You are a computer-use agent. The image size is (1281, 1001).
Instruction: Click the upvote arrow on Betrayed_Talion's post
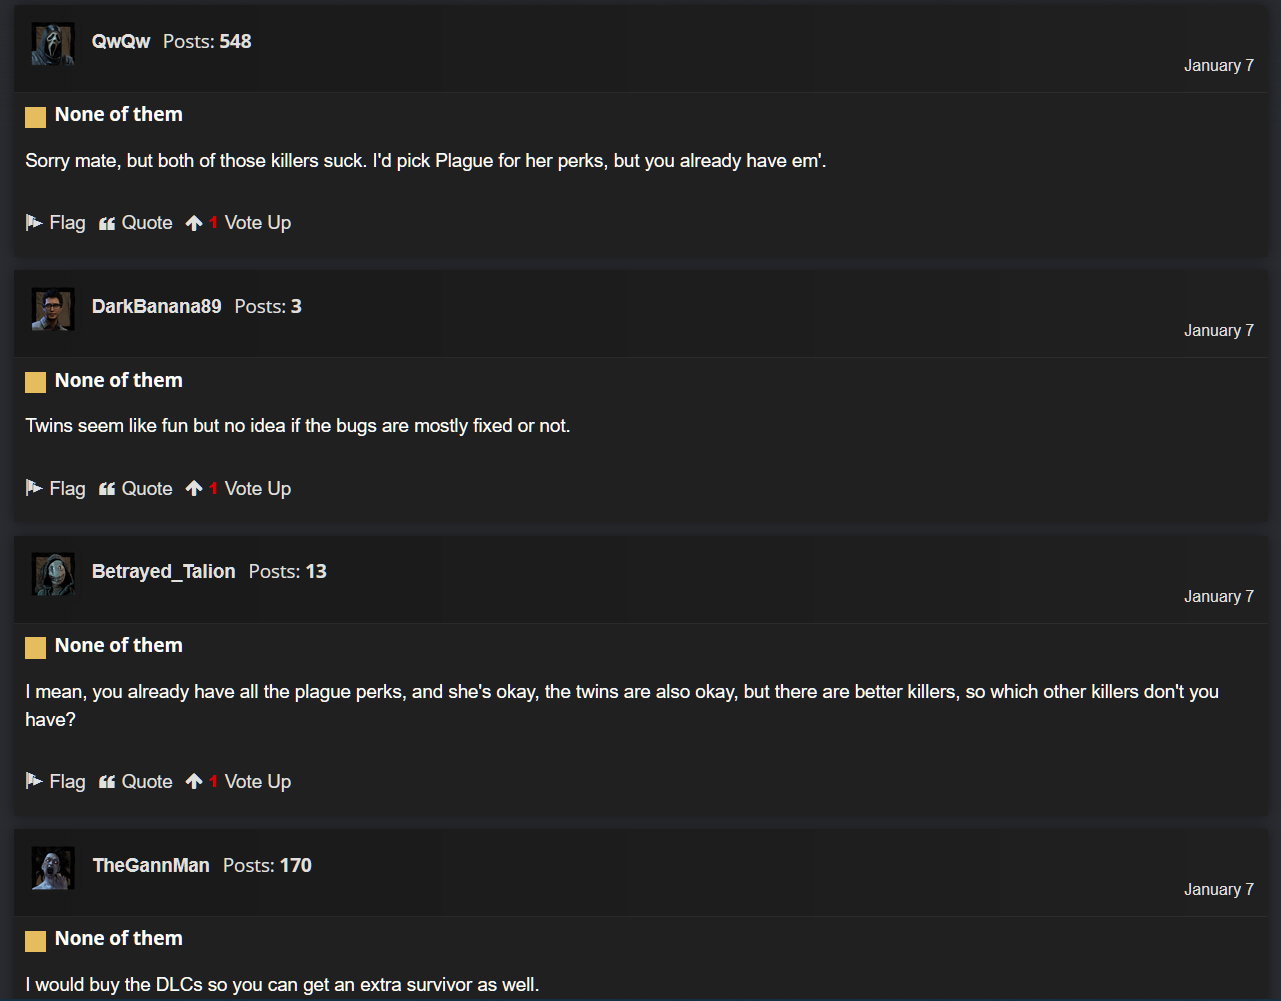point(194,782)
